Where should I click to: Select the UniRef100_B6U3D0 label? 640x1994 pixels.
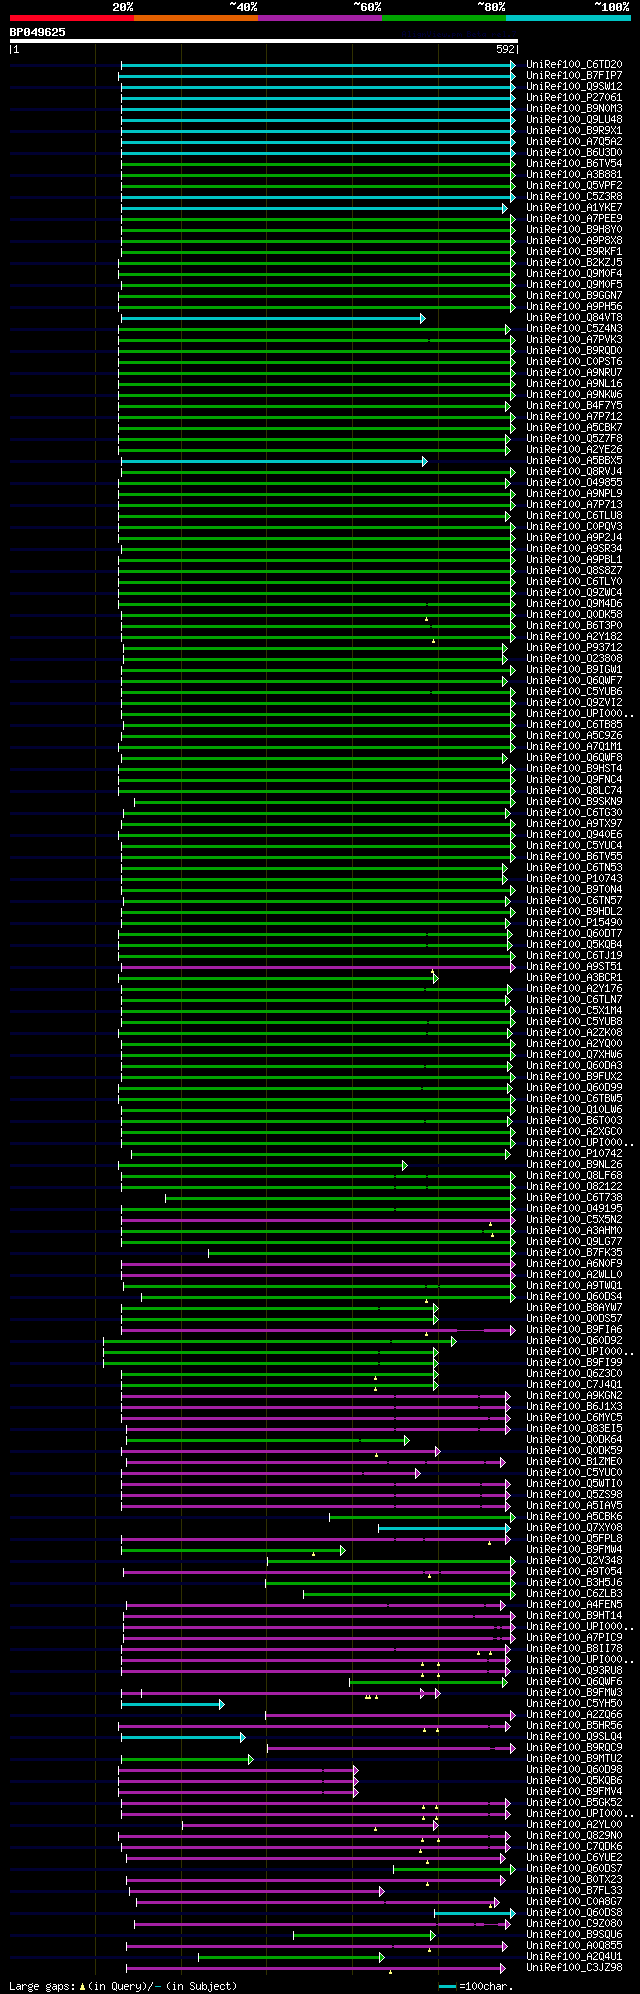[574, 153]
